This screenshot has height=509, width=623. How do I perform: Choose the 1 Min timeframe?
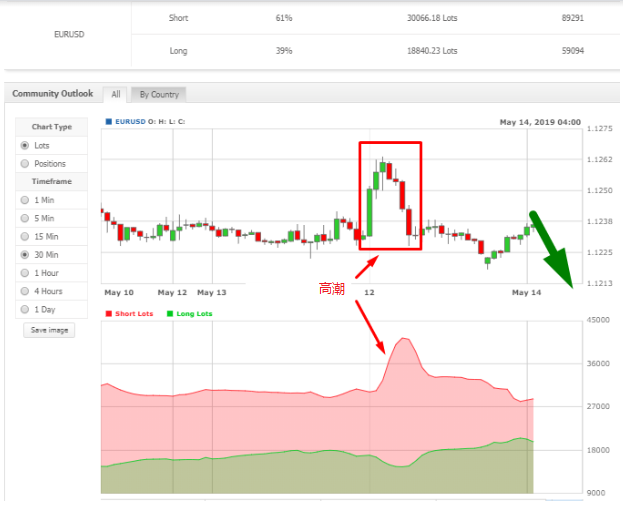pyautogui.click(x=25, y=200)
